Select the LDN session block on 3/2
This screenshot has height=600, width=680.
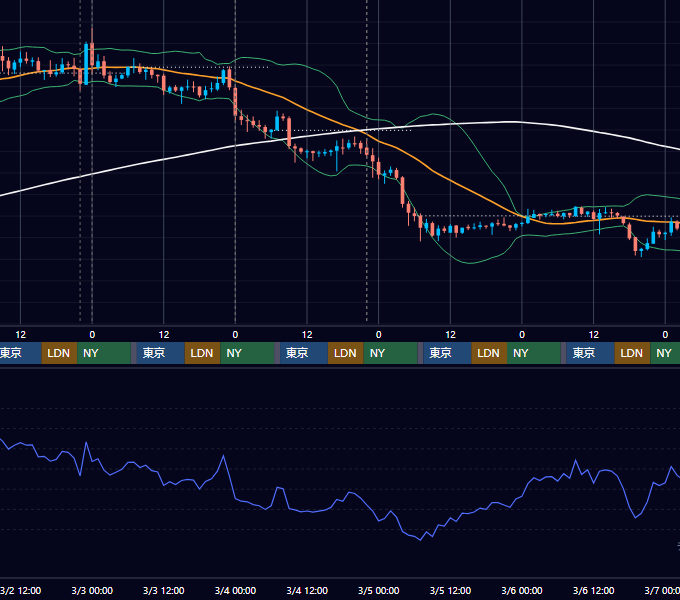pyautogui.click(x=59, y=353)
